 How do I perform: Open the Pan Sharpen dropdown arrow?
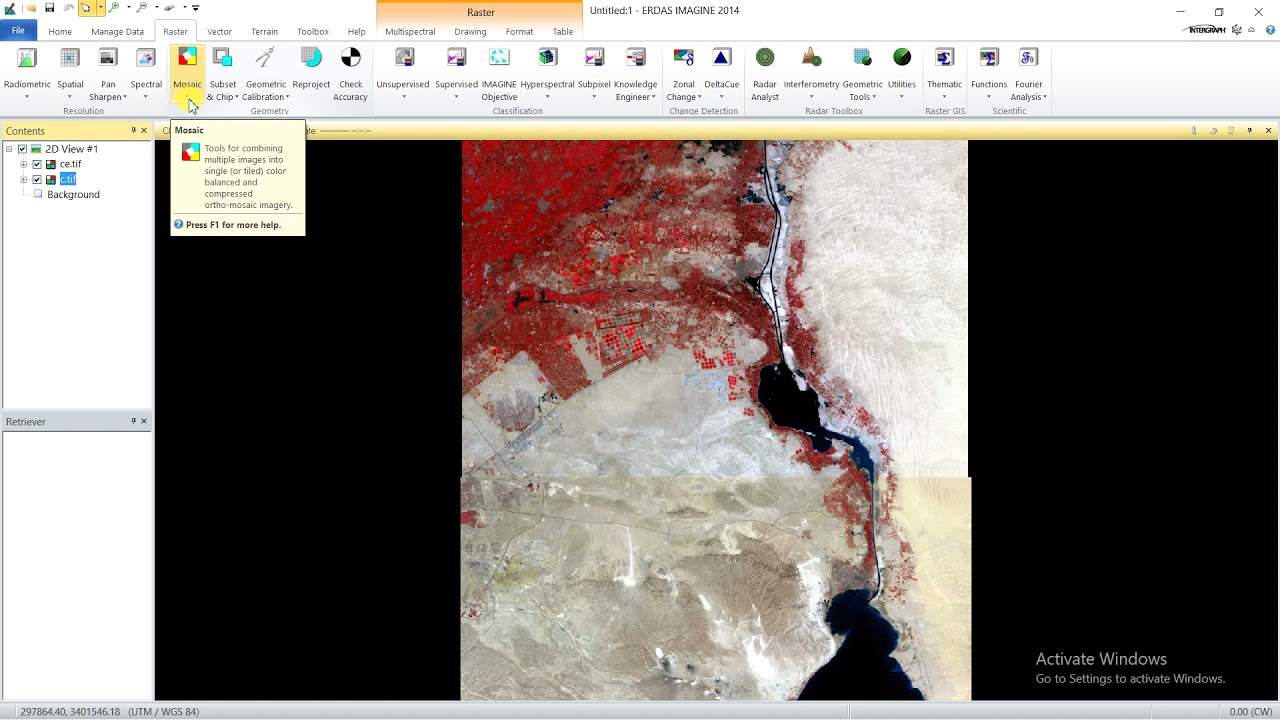point(125,97)
